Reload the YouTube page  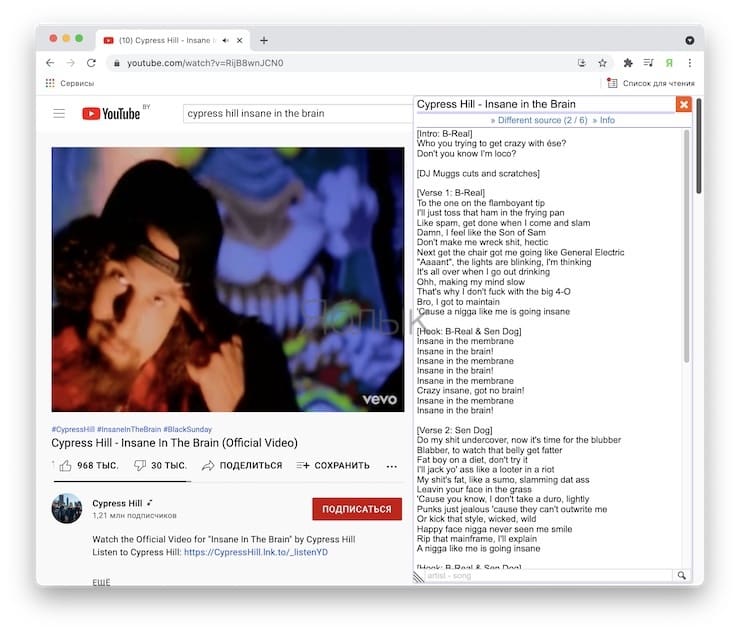tap(91, 63)
